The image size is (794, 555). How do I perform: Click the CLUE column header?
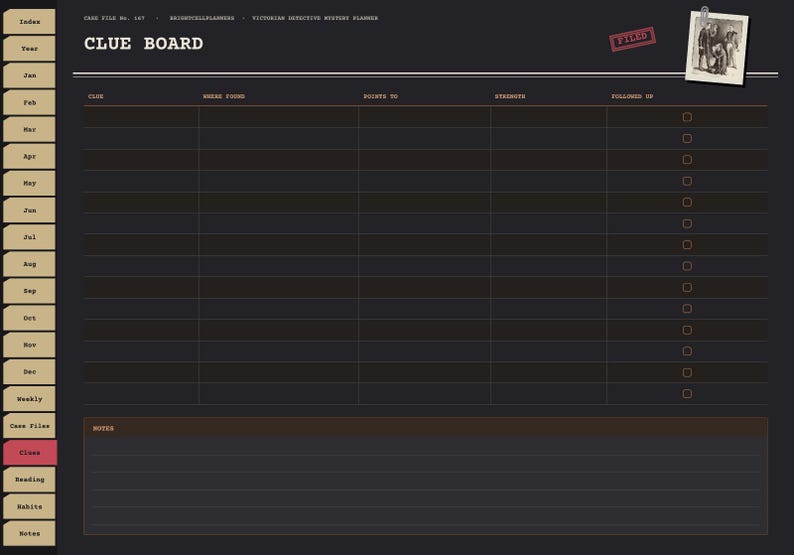pyautogui.click(x=96, y=96)
